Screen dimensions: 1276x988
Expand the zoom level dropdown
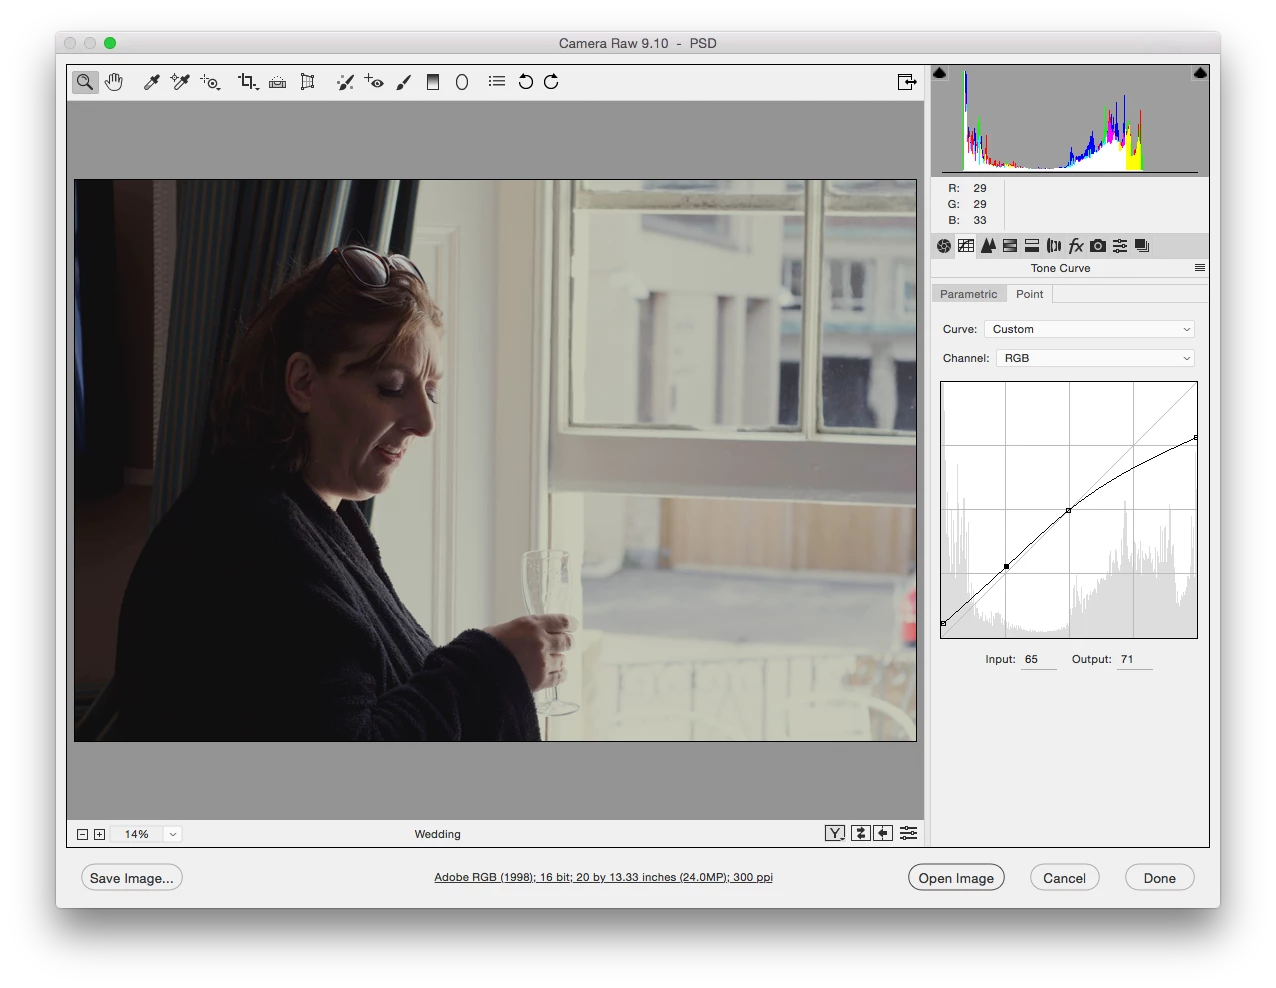click(x=173, y=834)
